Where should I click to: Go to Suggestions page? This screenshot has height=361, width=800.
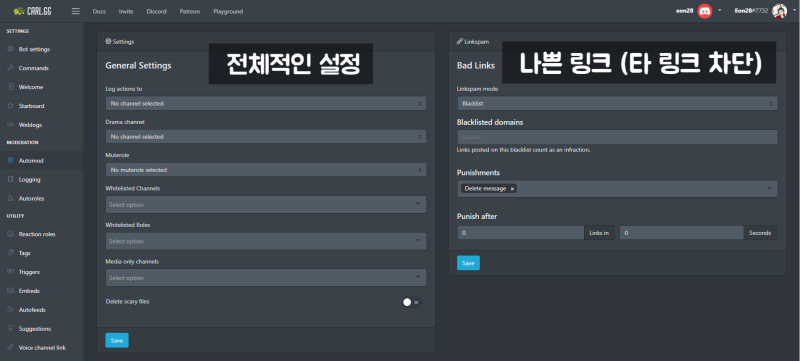35,328
